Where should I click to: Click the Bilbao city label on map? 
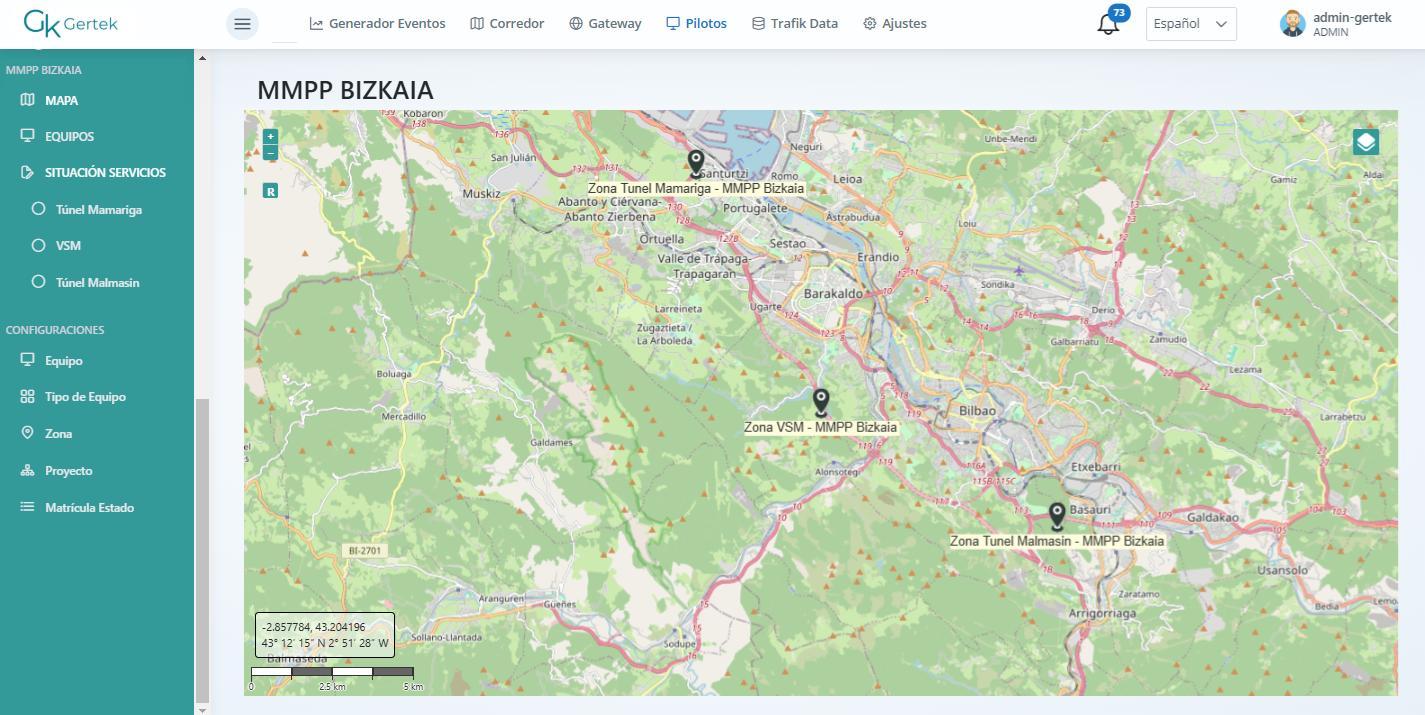[x=977, y=411]
